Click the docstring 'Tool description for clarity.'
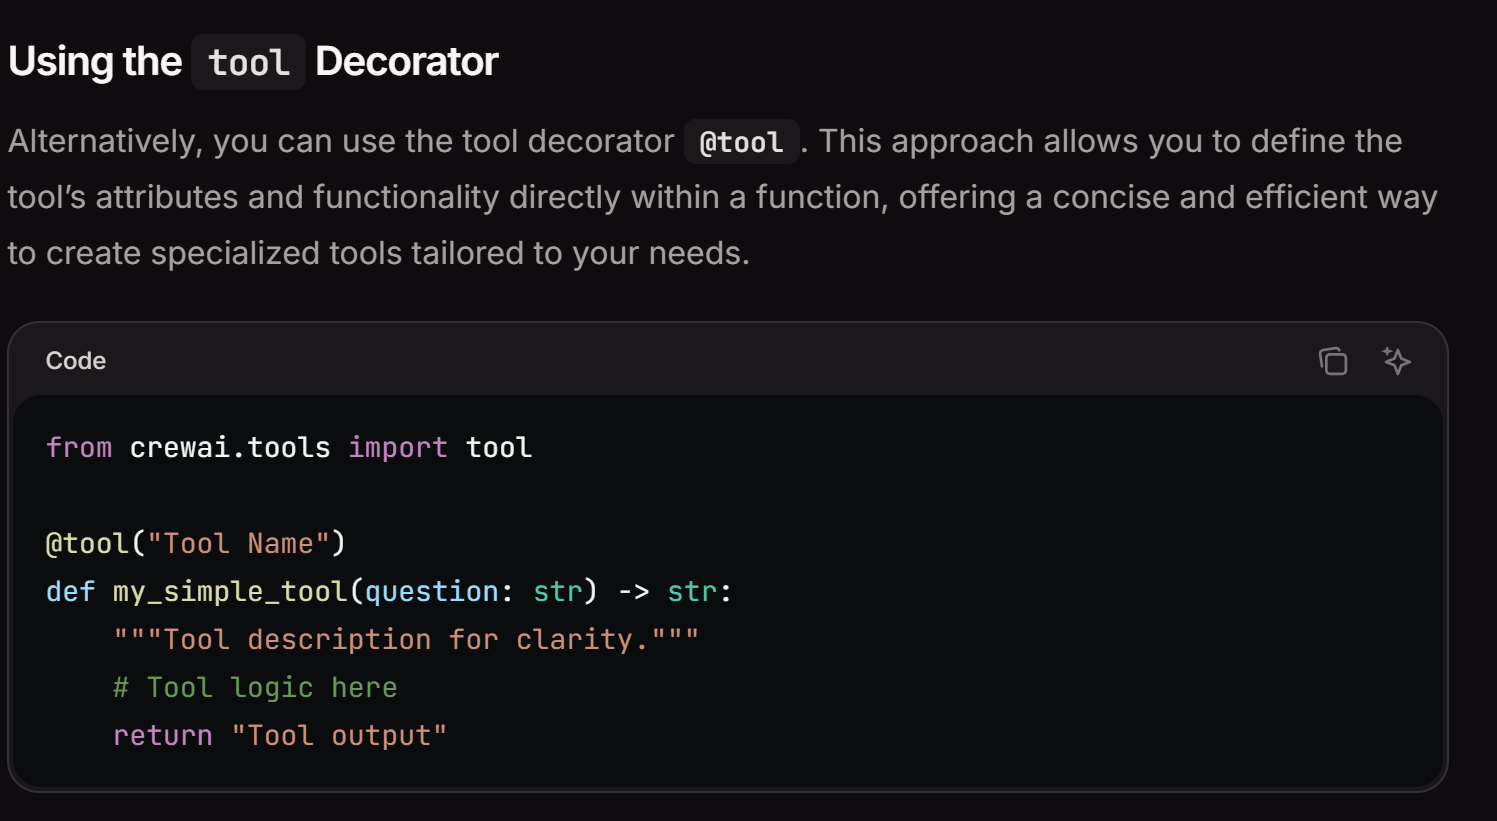Screen dimensions: 1497x821 point(405,639)
